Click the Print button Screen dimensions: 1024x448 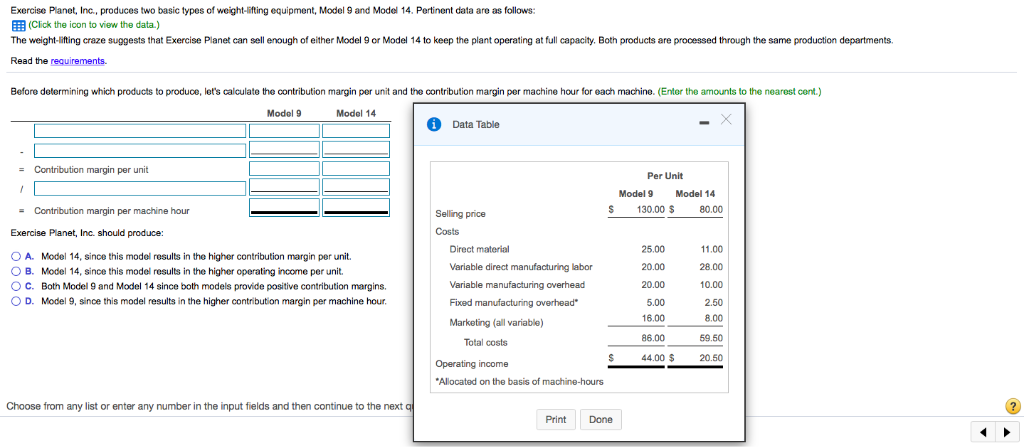click(556, 419)
